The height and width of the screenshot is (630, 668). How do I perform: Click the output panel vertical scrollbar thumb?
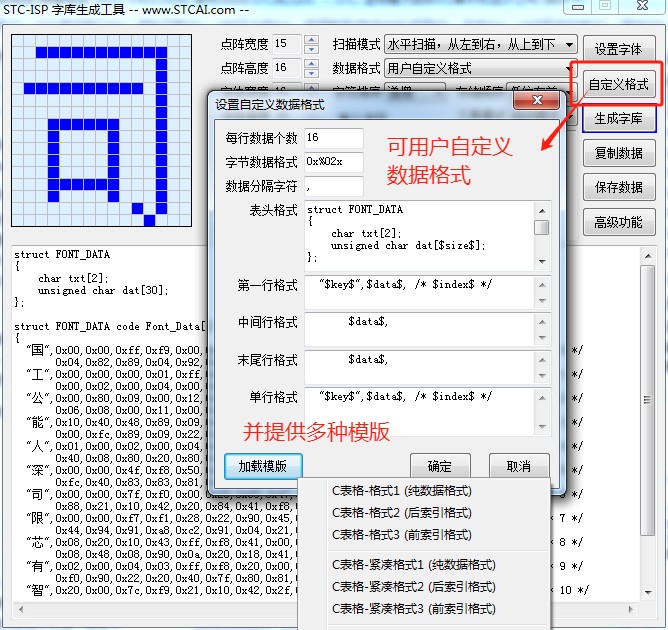(x=648, y=400)
